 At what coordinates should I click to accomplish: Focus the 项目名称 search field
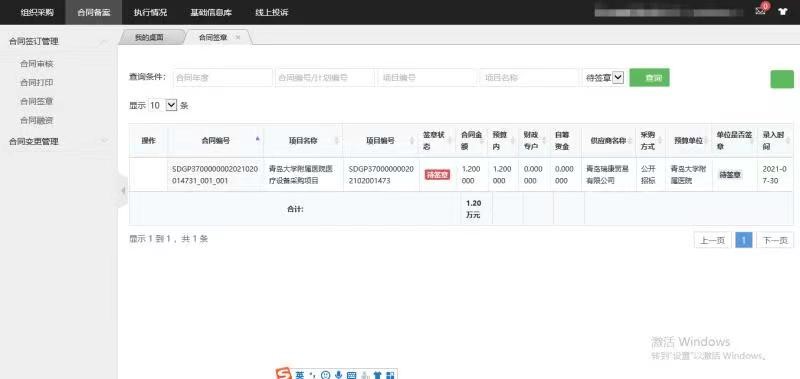pyautogui.click(x=529, y=78)
